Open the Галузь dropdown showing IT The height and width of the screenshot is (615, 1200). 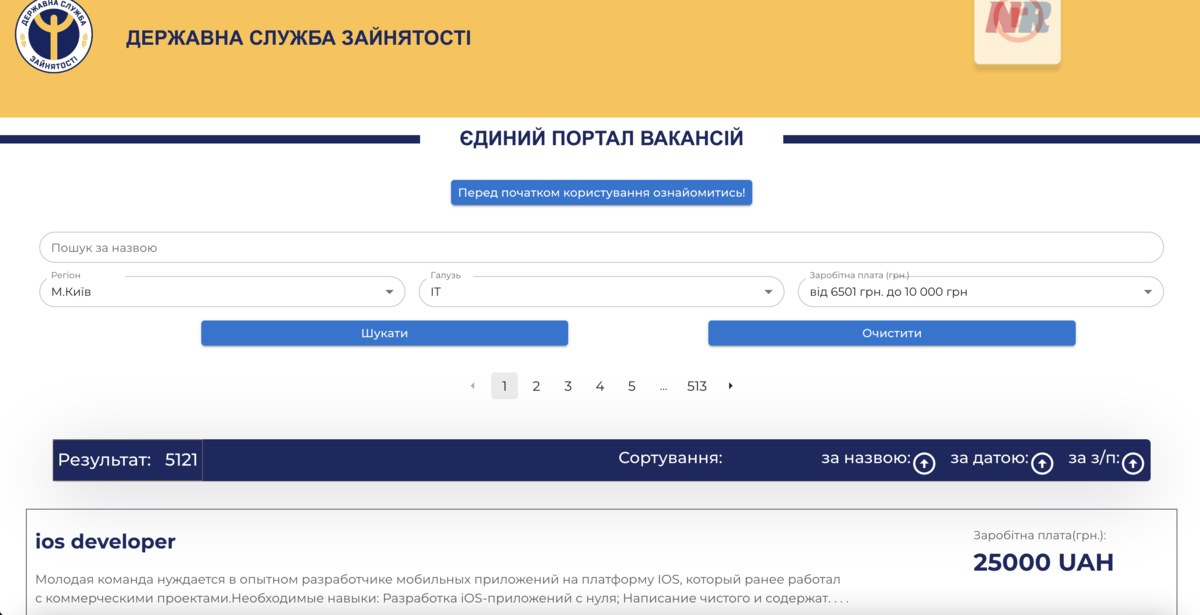601,292
